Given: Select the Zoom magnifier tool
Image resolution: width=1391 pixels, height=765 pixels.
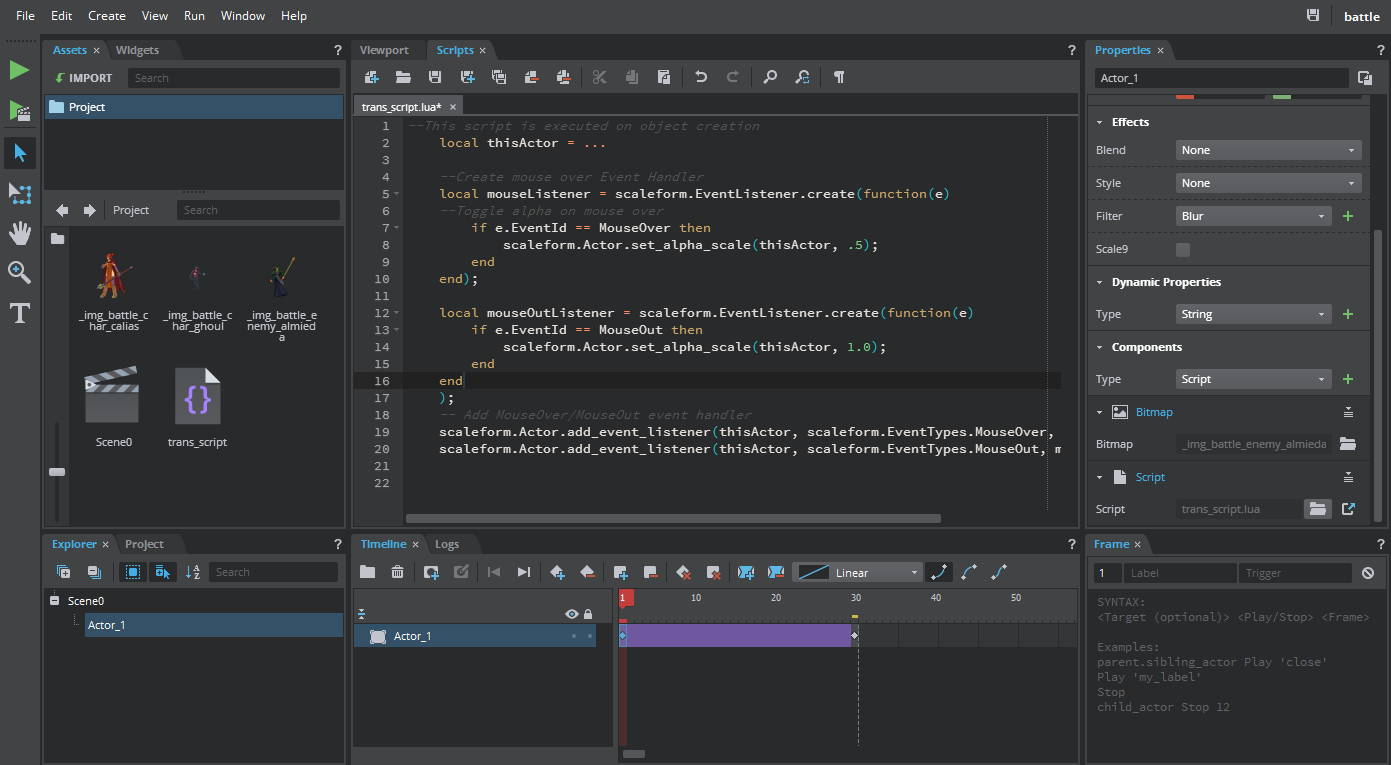Looking at the screenshot, I should 19,273.
